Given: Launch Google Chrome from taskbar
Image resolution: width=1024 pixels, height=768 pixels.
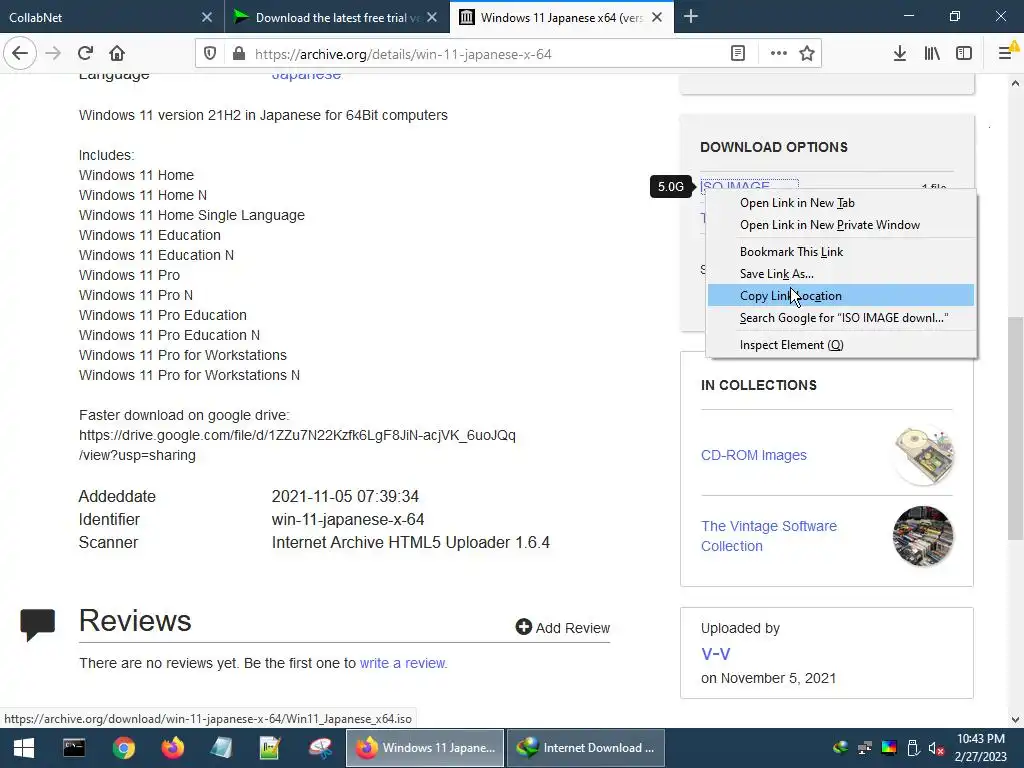Looking at the screenshot, I should [x=123, y=748].
